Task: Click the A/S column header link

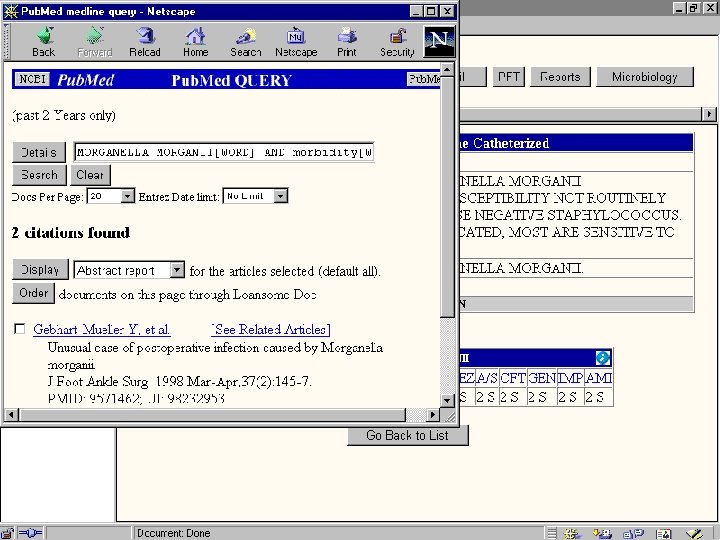Action: [x=487, y=378]
